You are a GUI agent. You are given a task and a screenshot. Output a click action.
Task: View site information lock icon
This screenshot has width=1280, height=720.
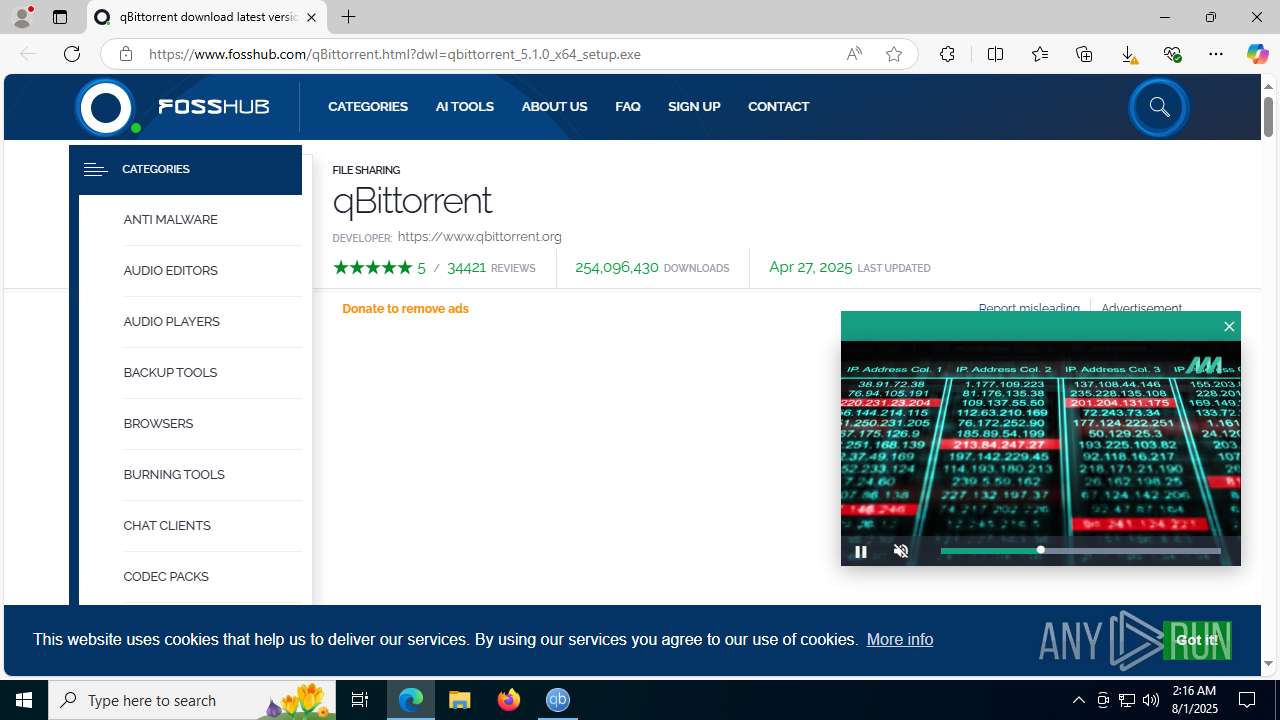point(125,54)
